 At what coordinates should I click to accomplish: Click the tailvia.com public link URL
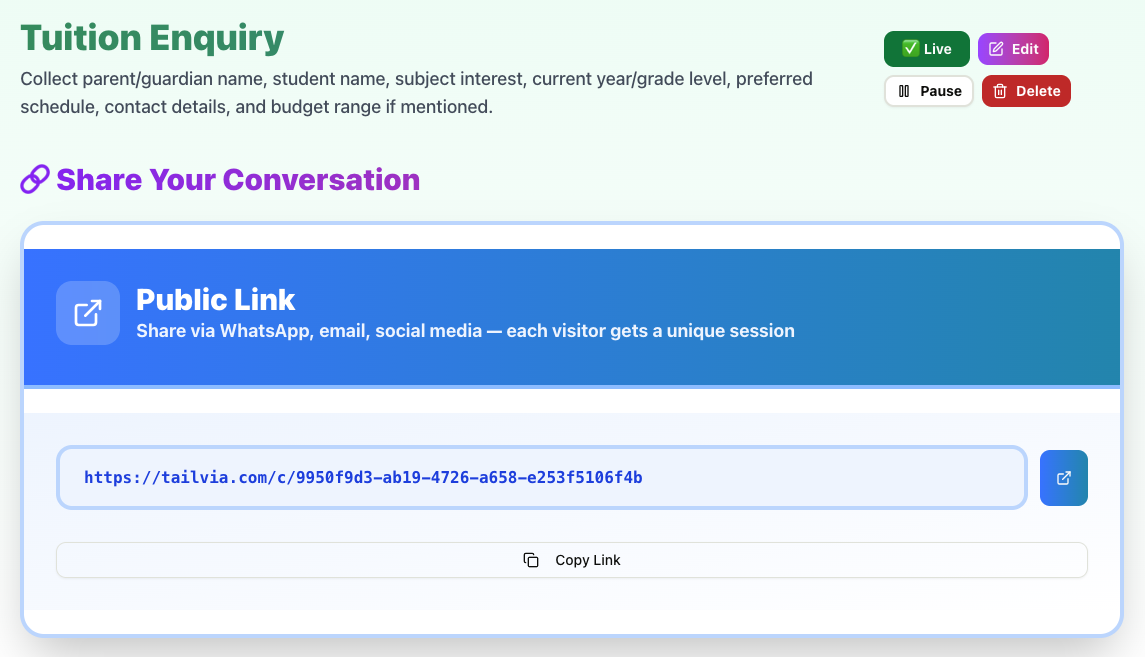coord(362,477)
